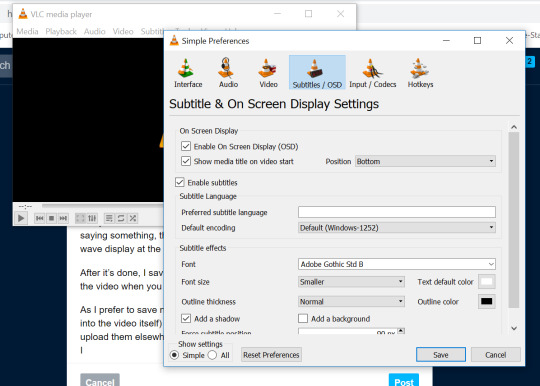The width and height of the screenshot is (540, 386).
Task: Toggle random shuffle icon in VLC
Action: pos(133,218)
